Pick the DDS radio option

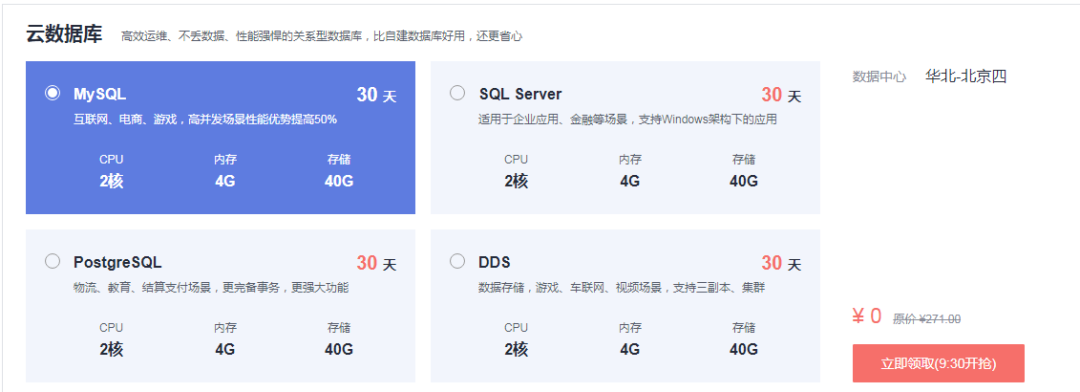[457, 261]
